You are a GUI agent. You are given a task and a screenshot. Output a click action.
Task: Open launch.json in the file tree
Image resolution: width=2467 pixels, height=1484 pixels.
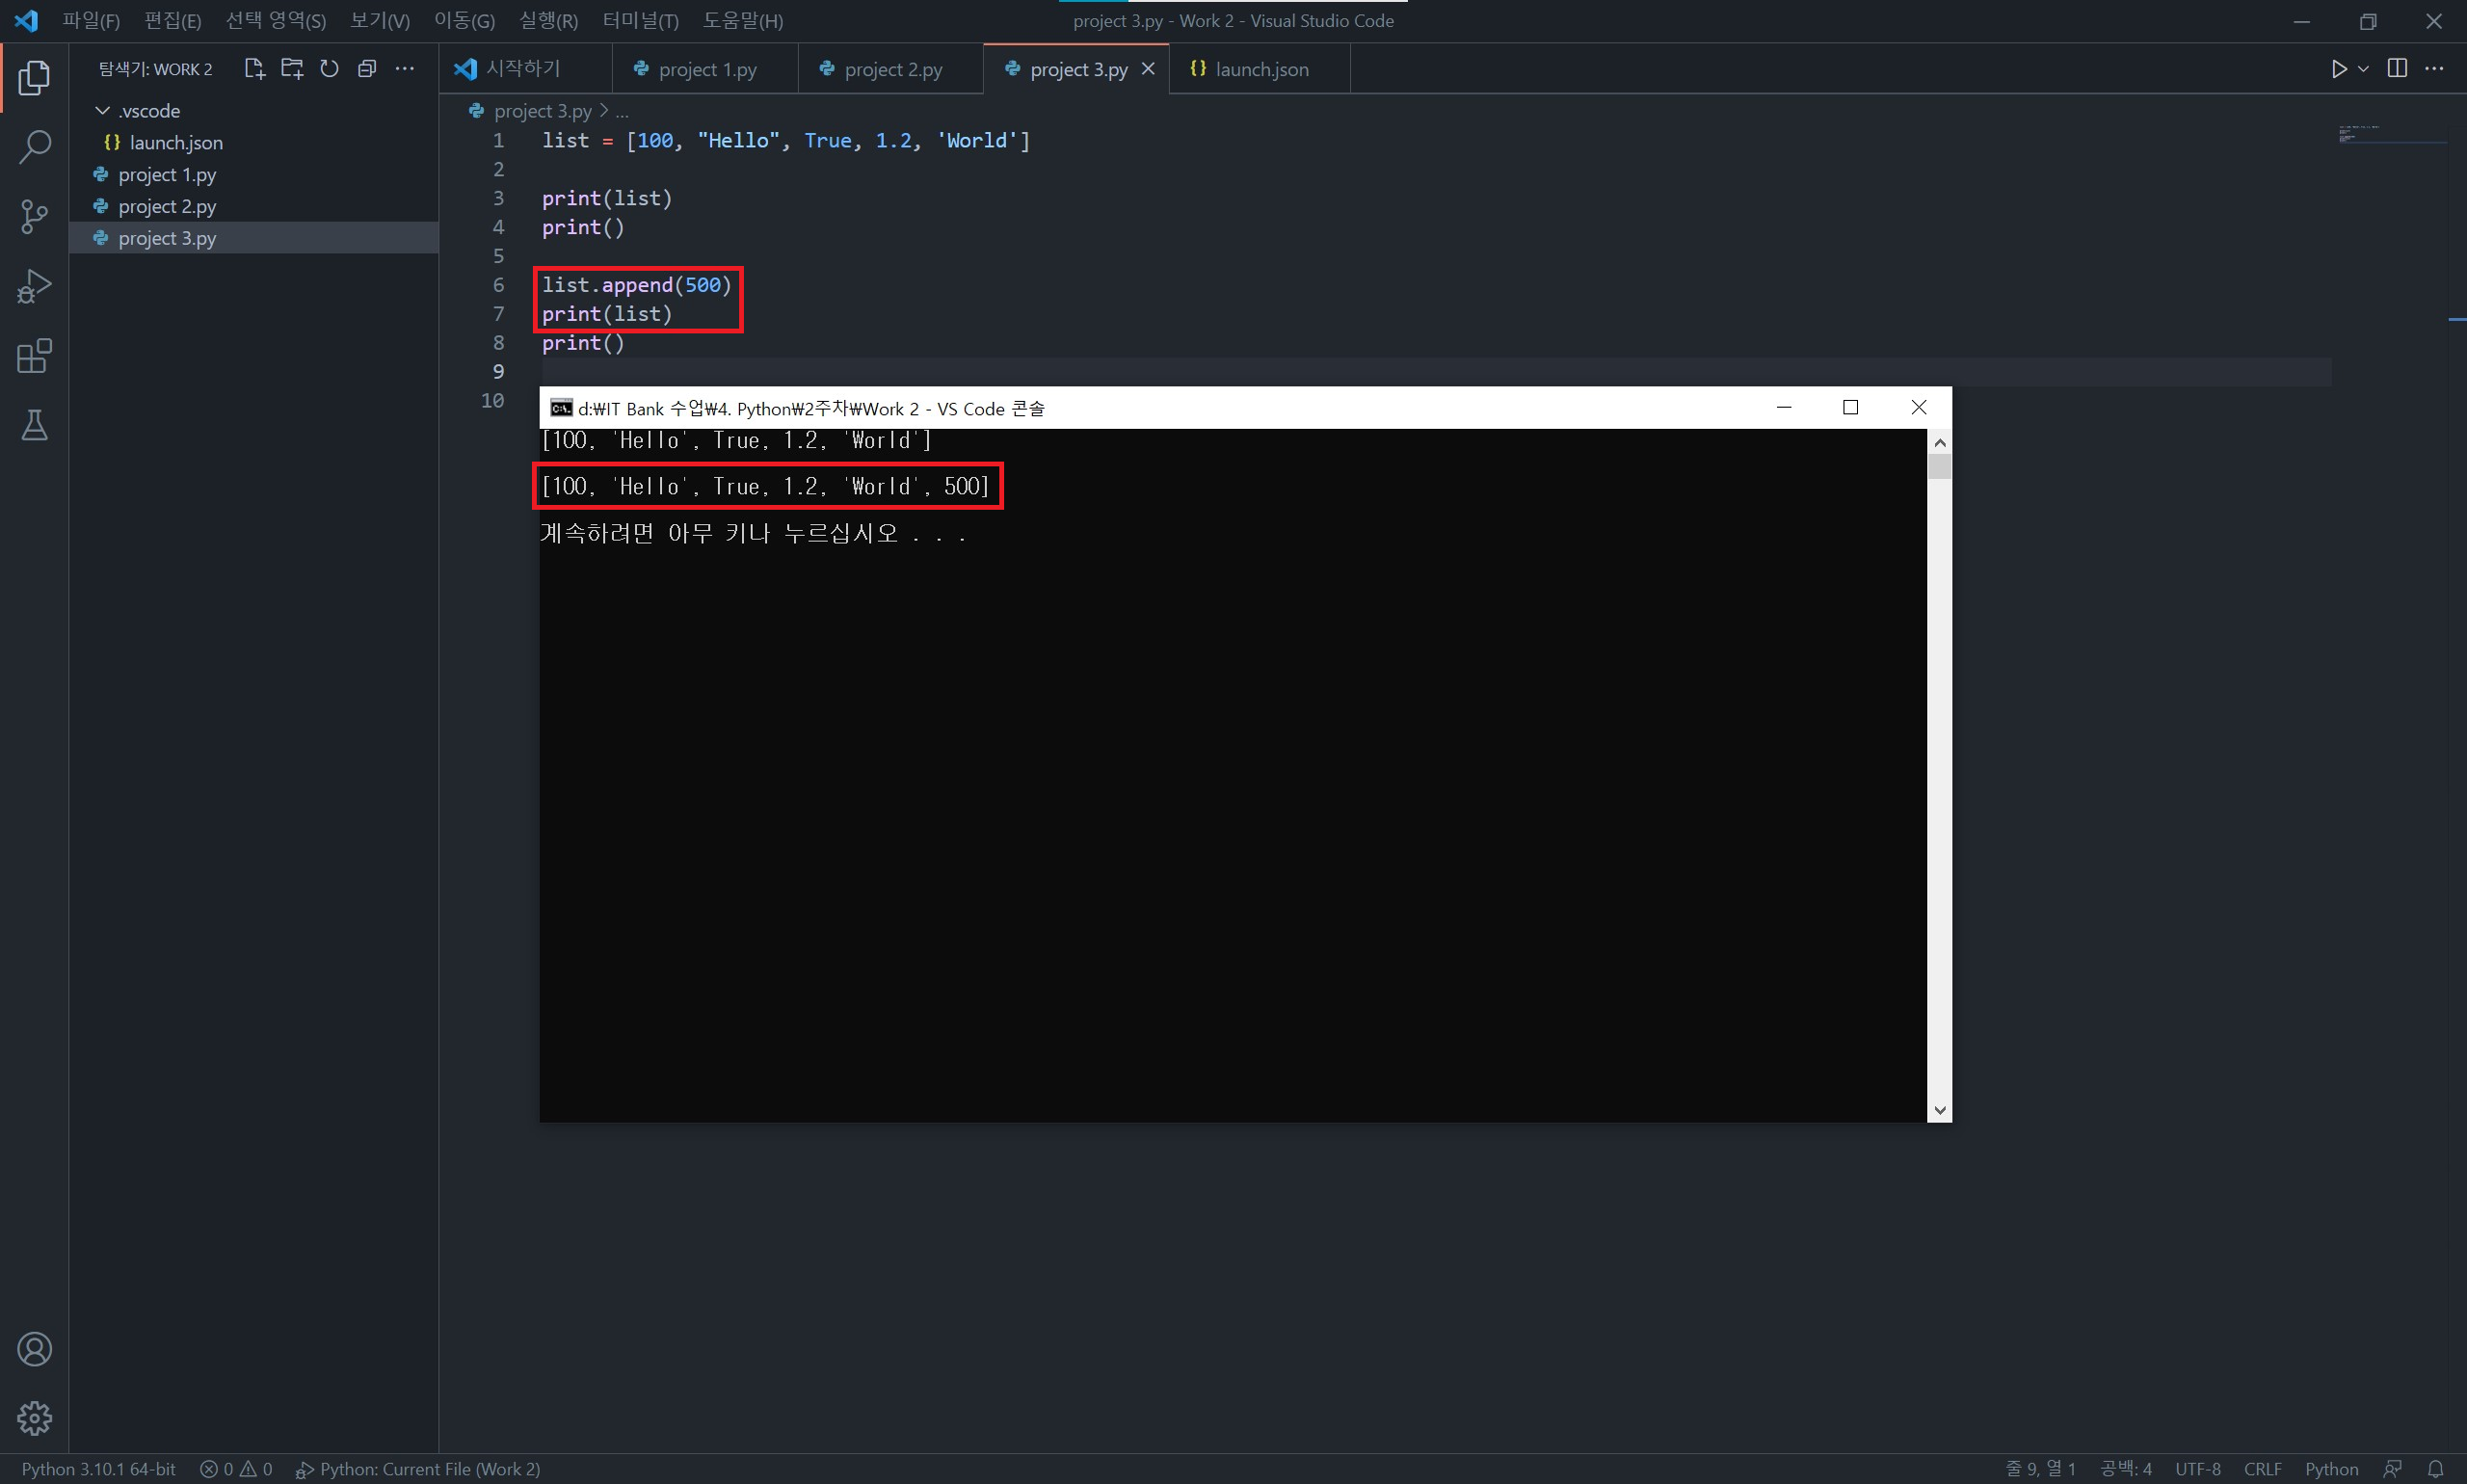[x=176, y=143]
